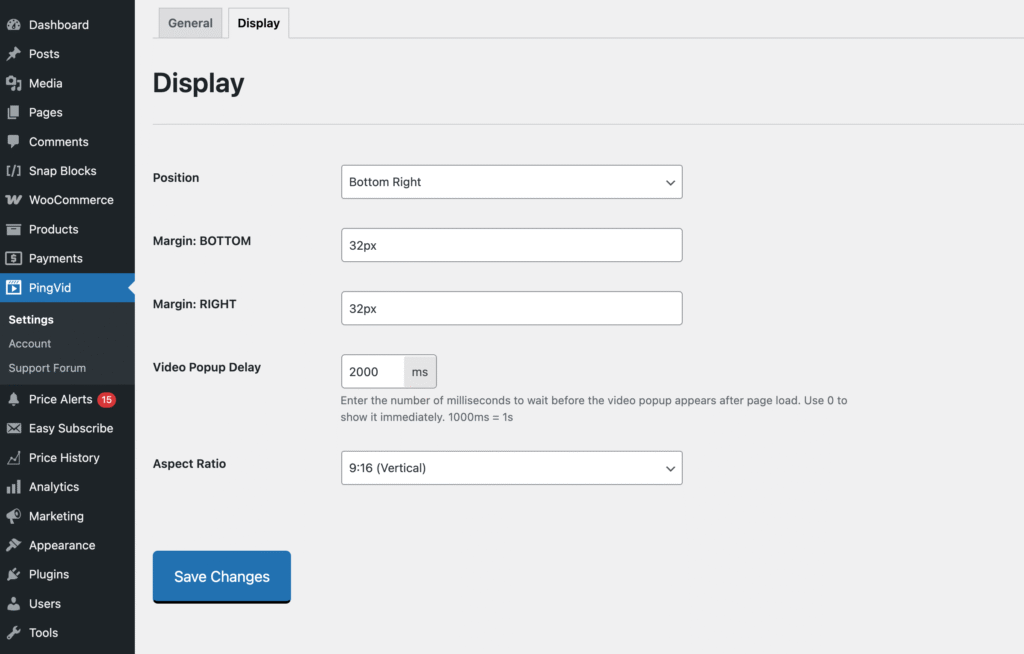
Task: Click the Marketing megaphone icon
Action: click(14, 516)
